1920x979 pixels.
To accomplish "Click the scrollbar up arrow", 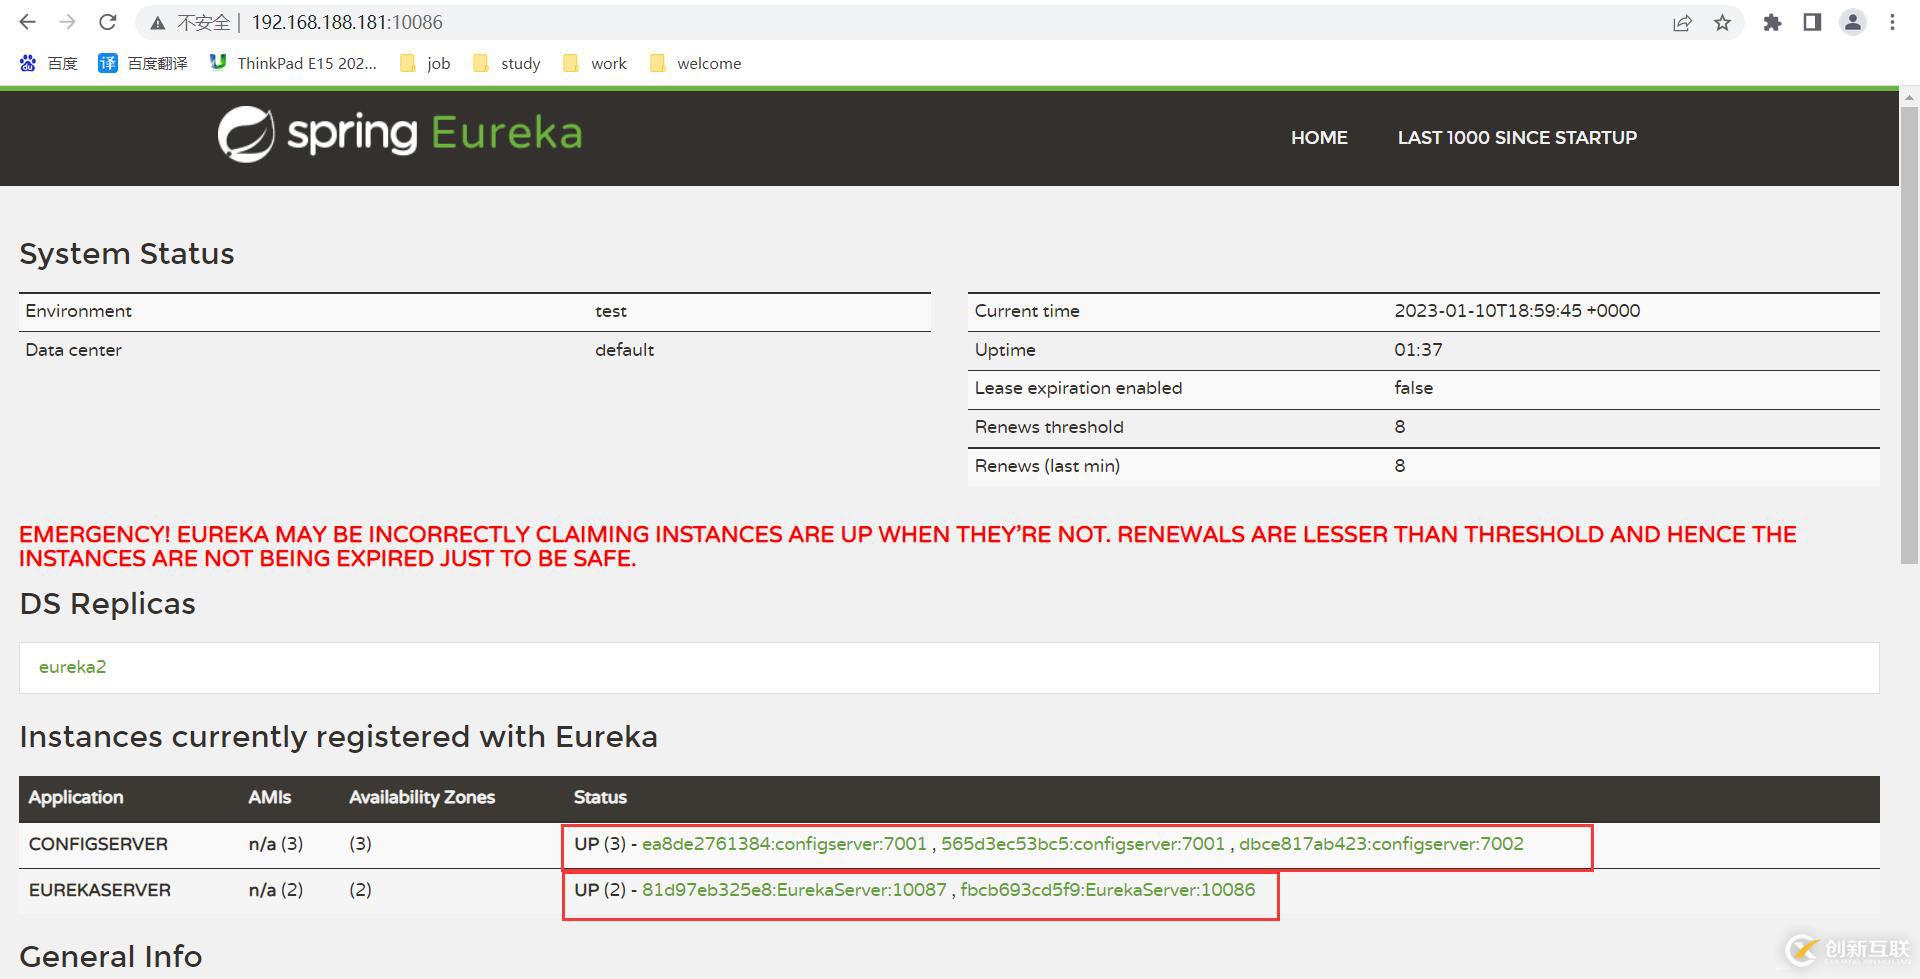I will (x=1909, y=97).
